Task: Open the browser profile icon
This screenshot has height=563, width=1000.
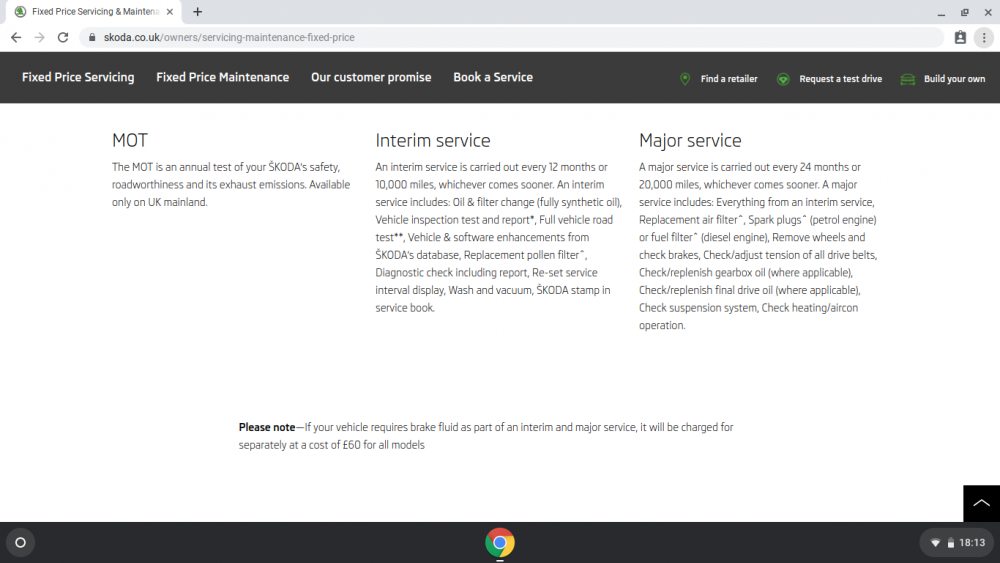Action: click(x=960, y=38)
